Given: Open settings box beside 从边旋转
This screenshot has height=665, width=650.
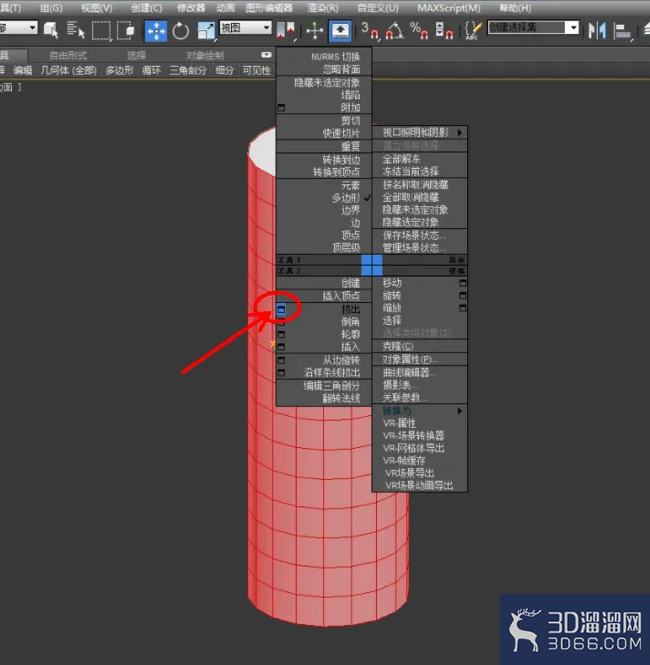Looking at the screenshot, I should (x=281, y=360).
